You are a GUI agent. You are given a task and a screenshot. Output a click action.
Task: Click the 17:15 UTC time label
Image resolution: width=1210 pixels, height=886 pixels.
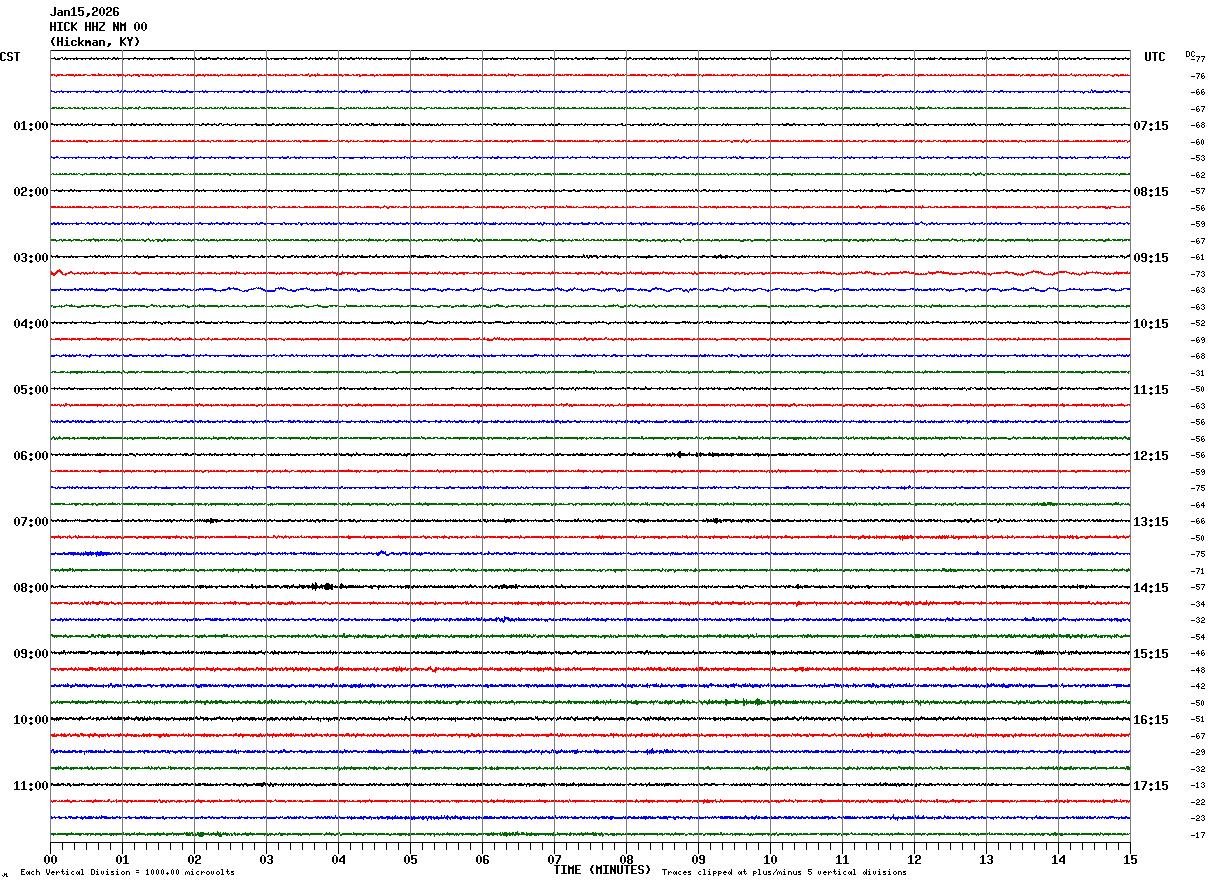coord(1151,786)
